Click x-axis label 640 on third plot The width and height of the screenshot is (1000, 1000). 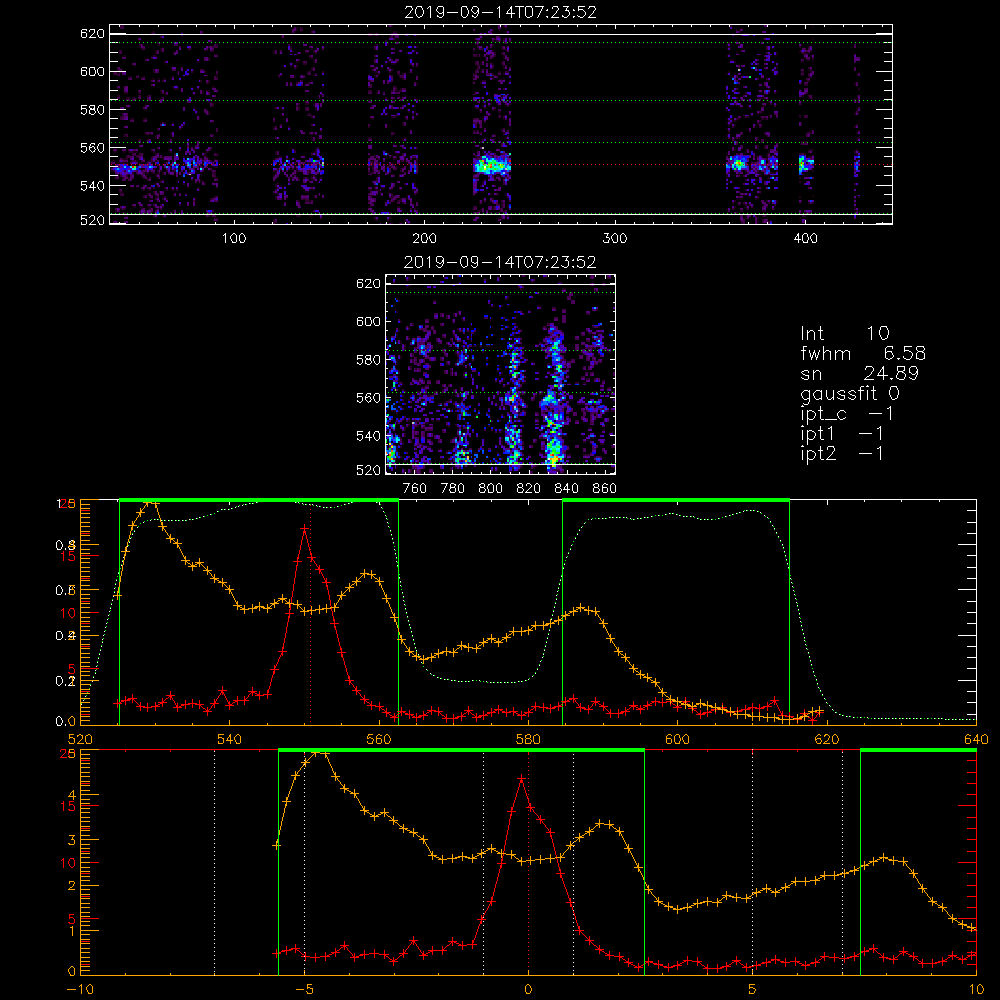pos(976,739)
